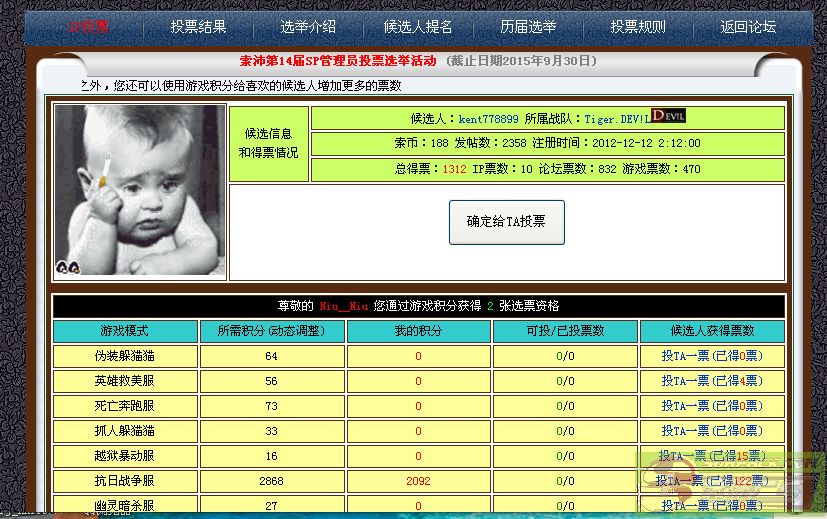Open candidate kent778899 profile link
This screenshot has width=827, height=519.
(x=488, y=119)
